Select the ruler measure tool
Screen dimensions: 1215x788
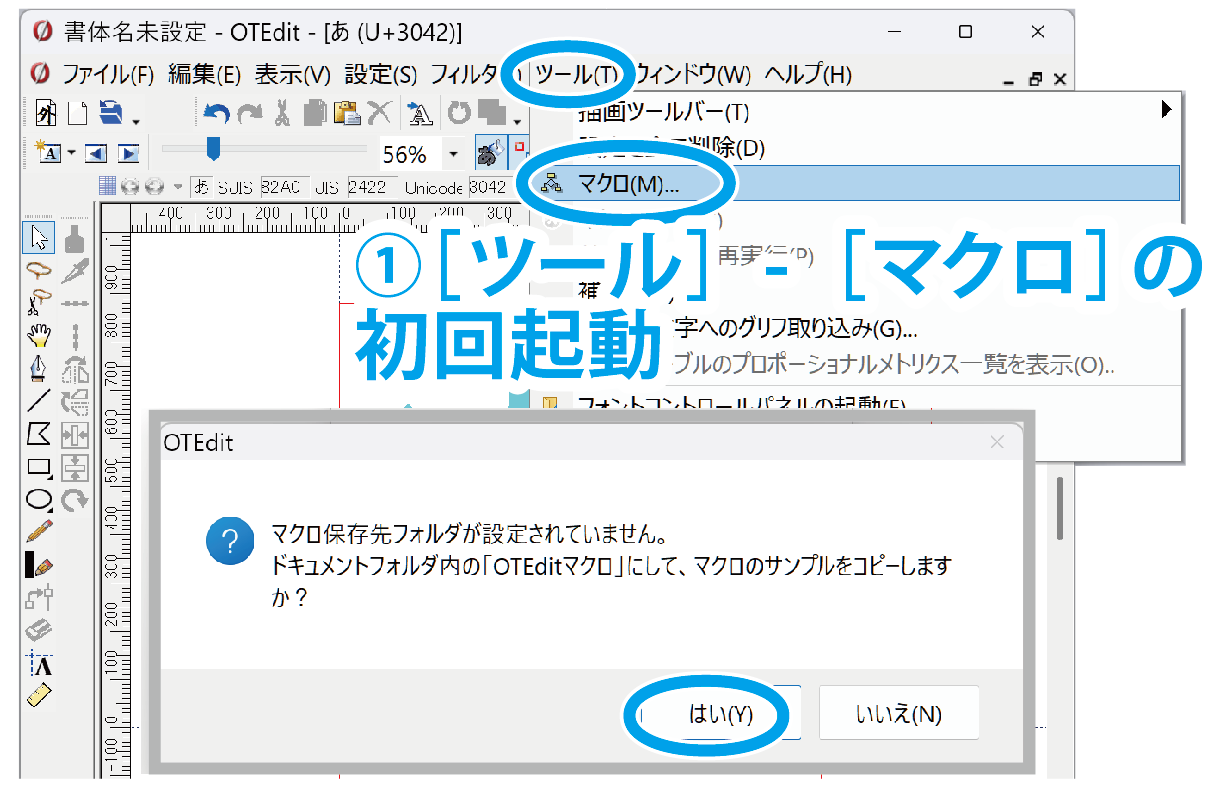coord(39,695)
